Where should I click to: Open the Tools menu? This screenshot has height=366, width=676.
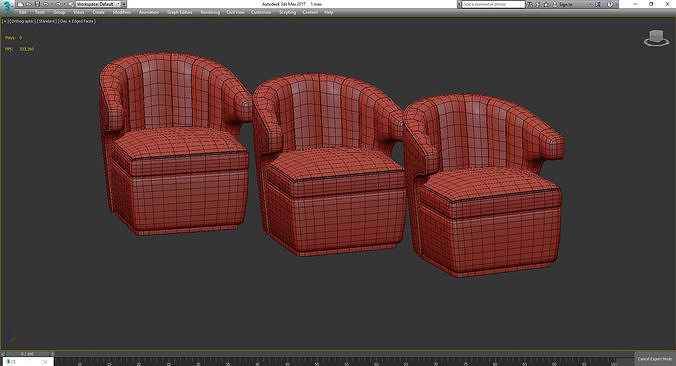[x=40, y=13]
